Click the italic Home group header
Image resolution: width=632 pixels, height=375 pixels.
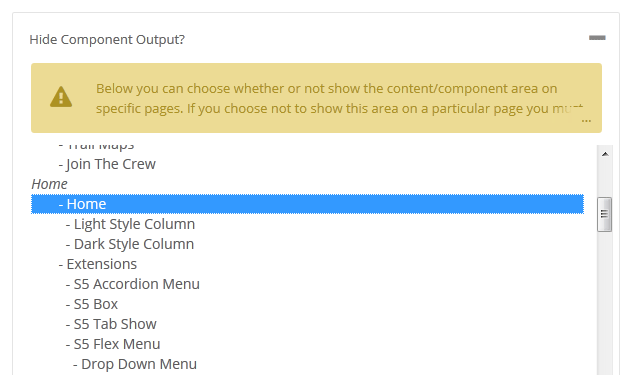[x=50, y=184]
